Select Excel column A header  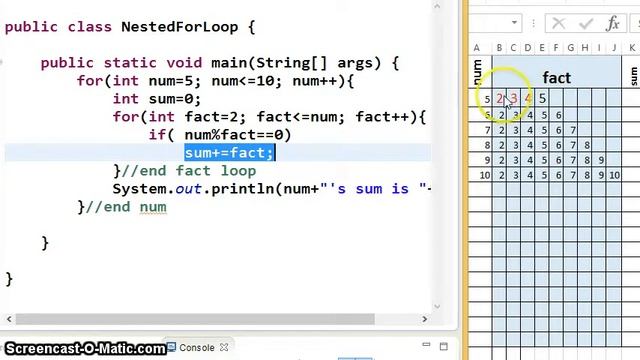477,48
